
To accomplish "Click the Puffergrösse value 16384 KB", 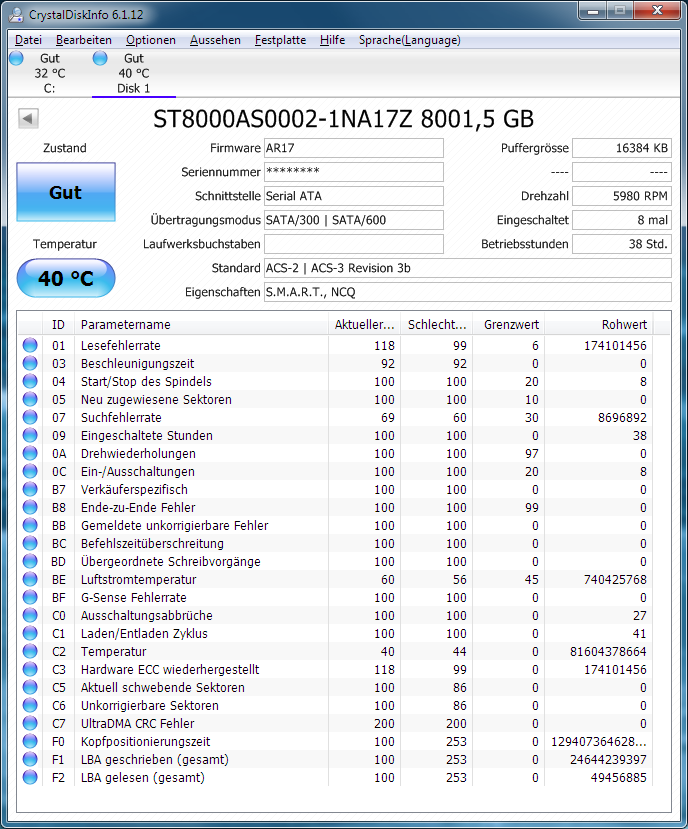I will pos(622,148).
